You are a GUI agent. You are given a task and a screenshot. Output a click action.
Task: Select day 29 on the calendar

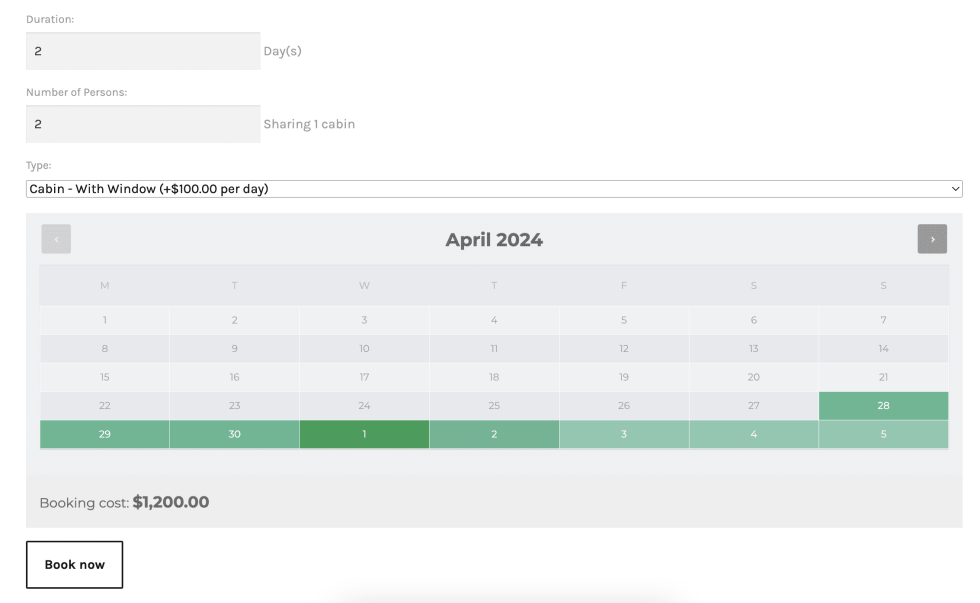105,434
